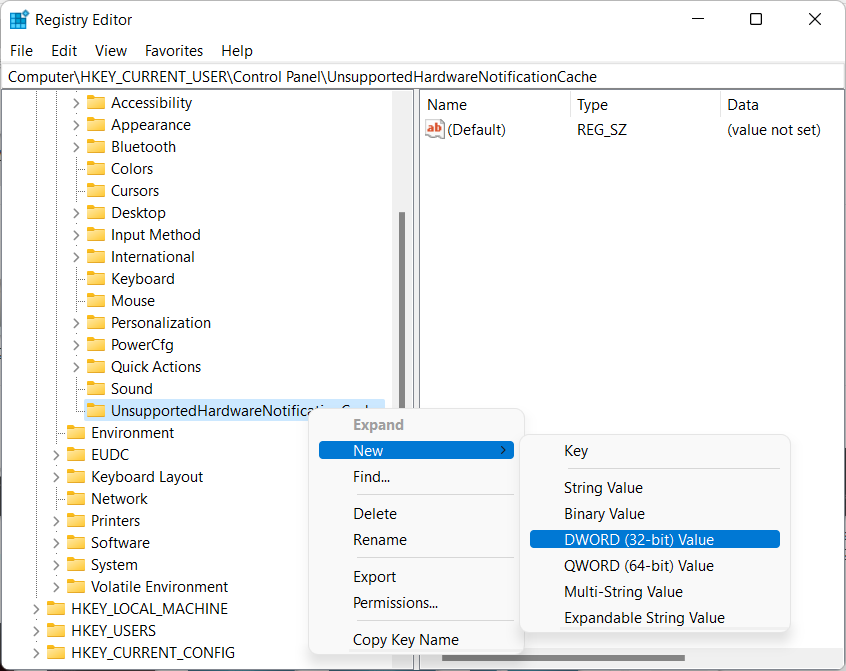Choose Permissions... in the context menu
Screen dimensions: 846x671
416,602
